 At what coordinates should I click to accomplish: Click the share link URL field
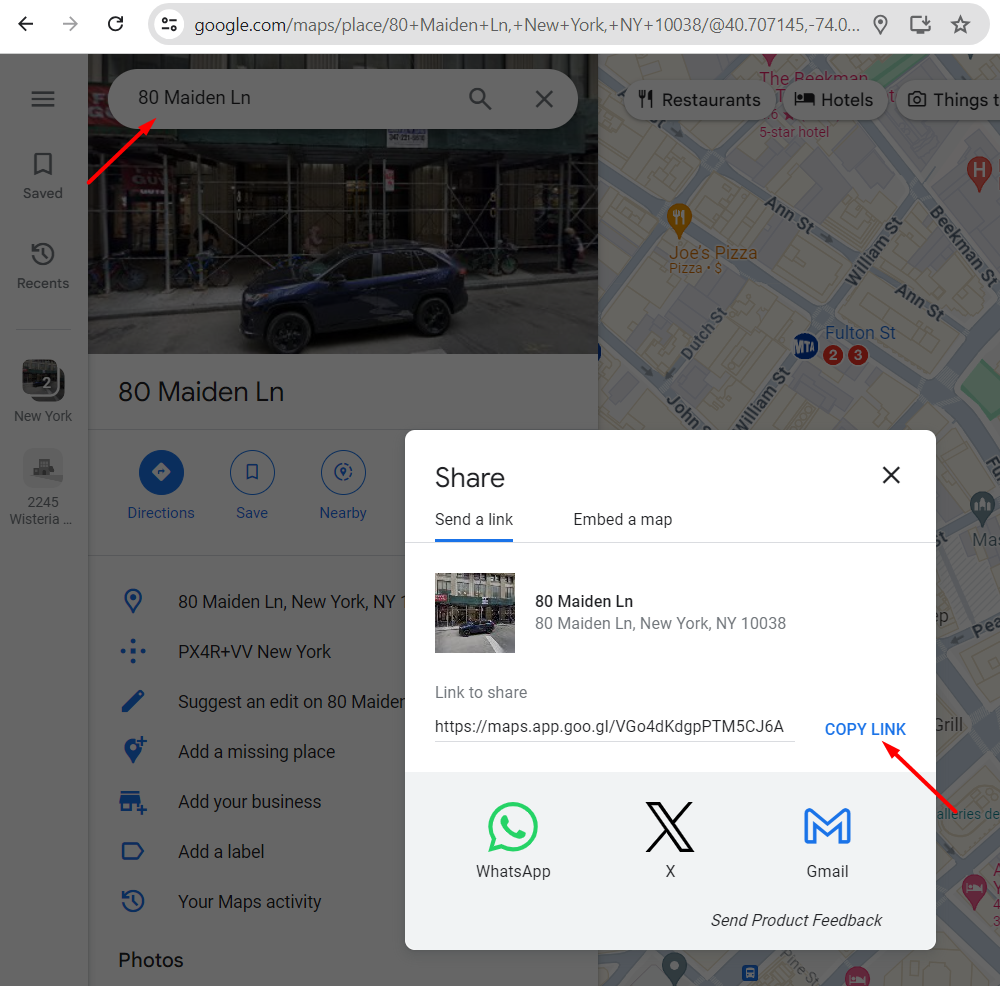(x=614, y=726)
